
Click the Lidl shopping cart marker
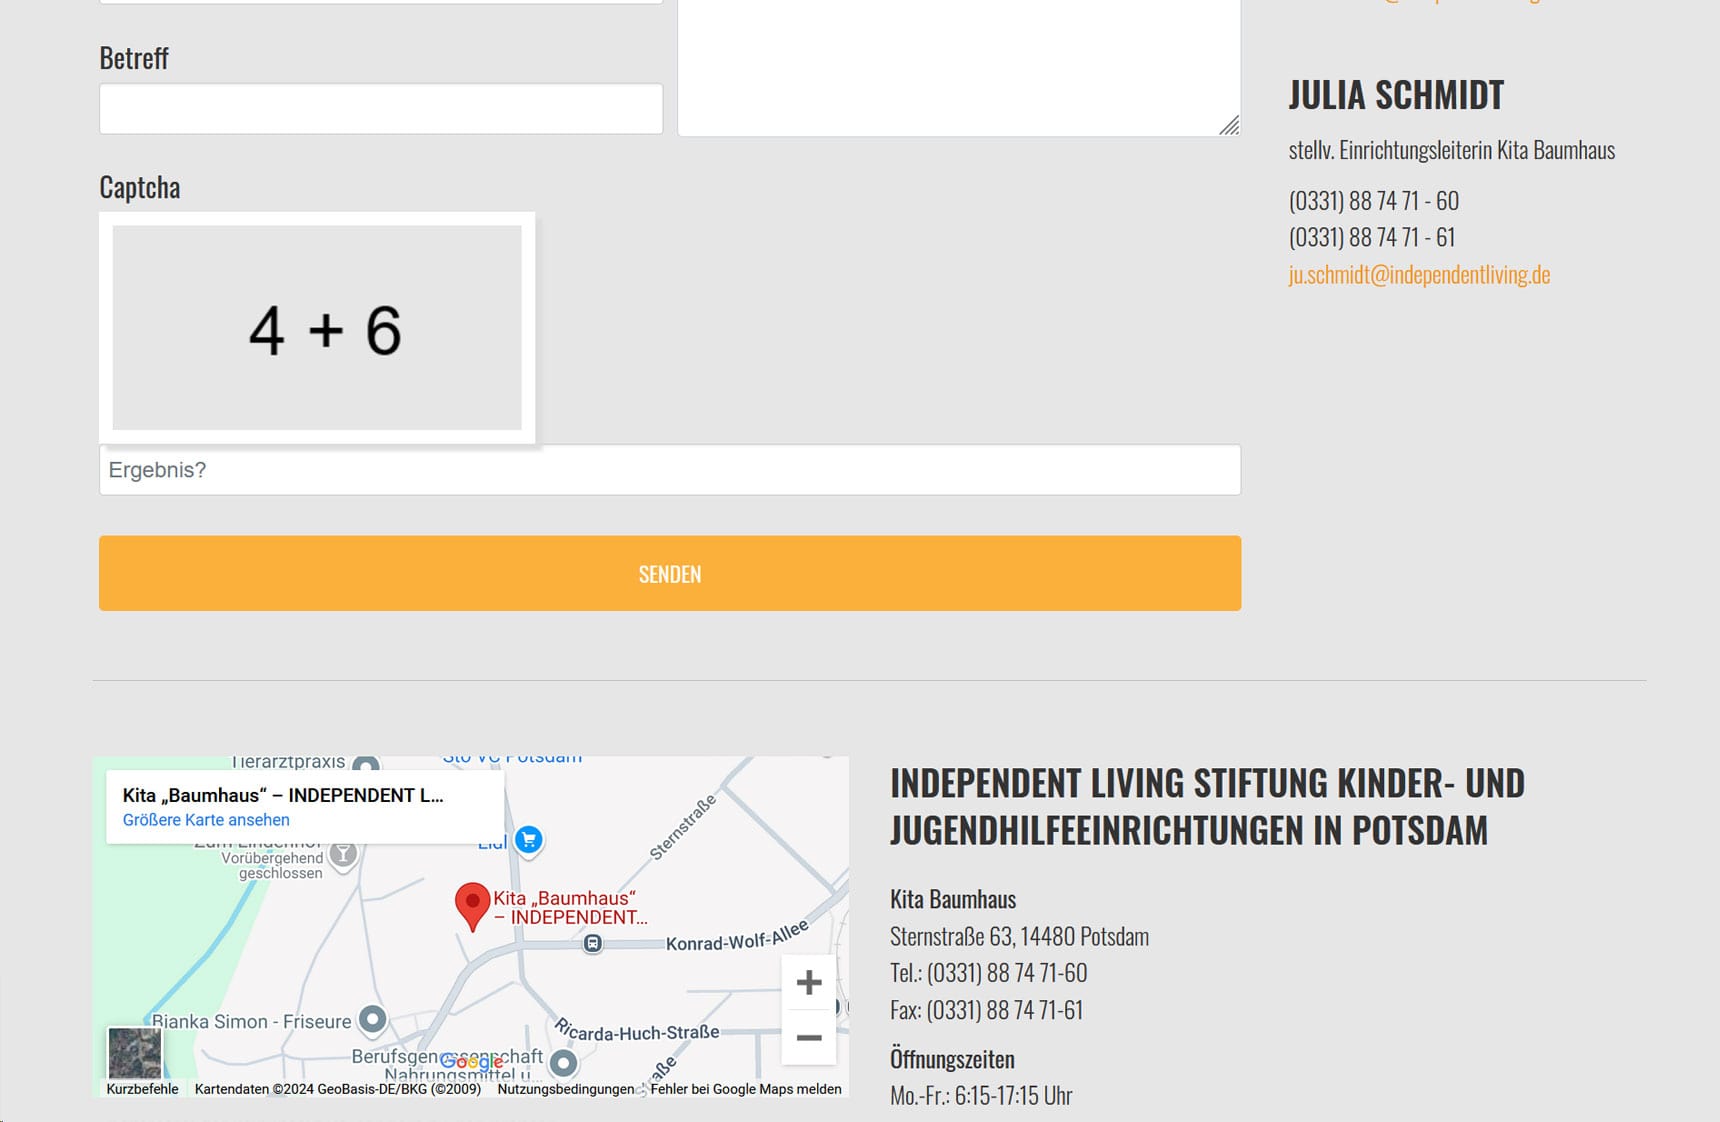(x=529, y=840)
